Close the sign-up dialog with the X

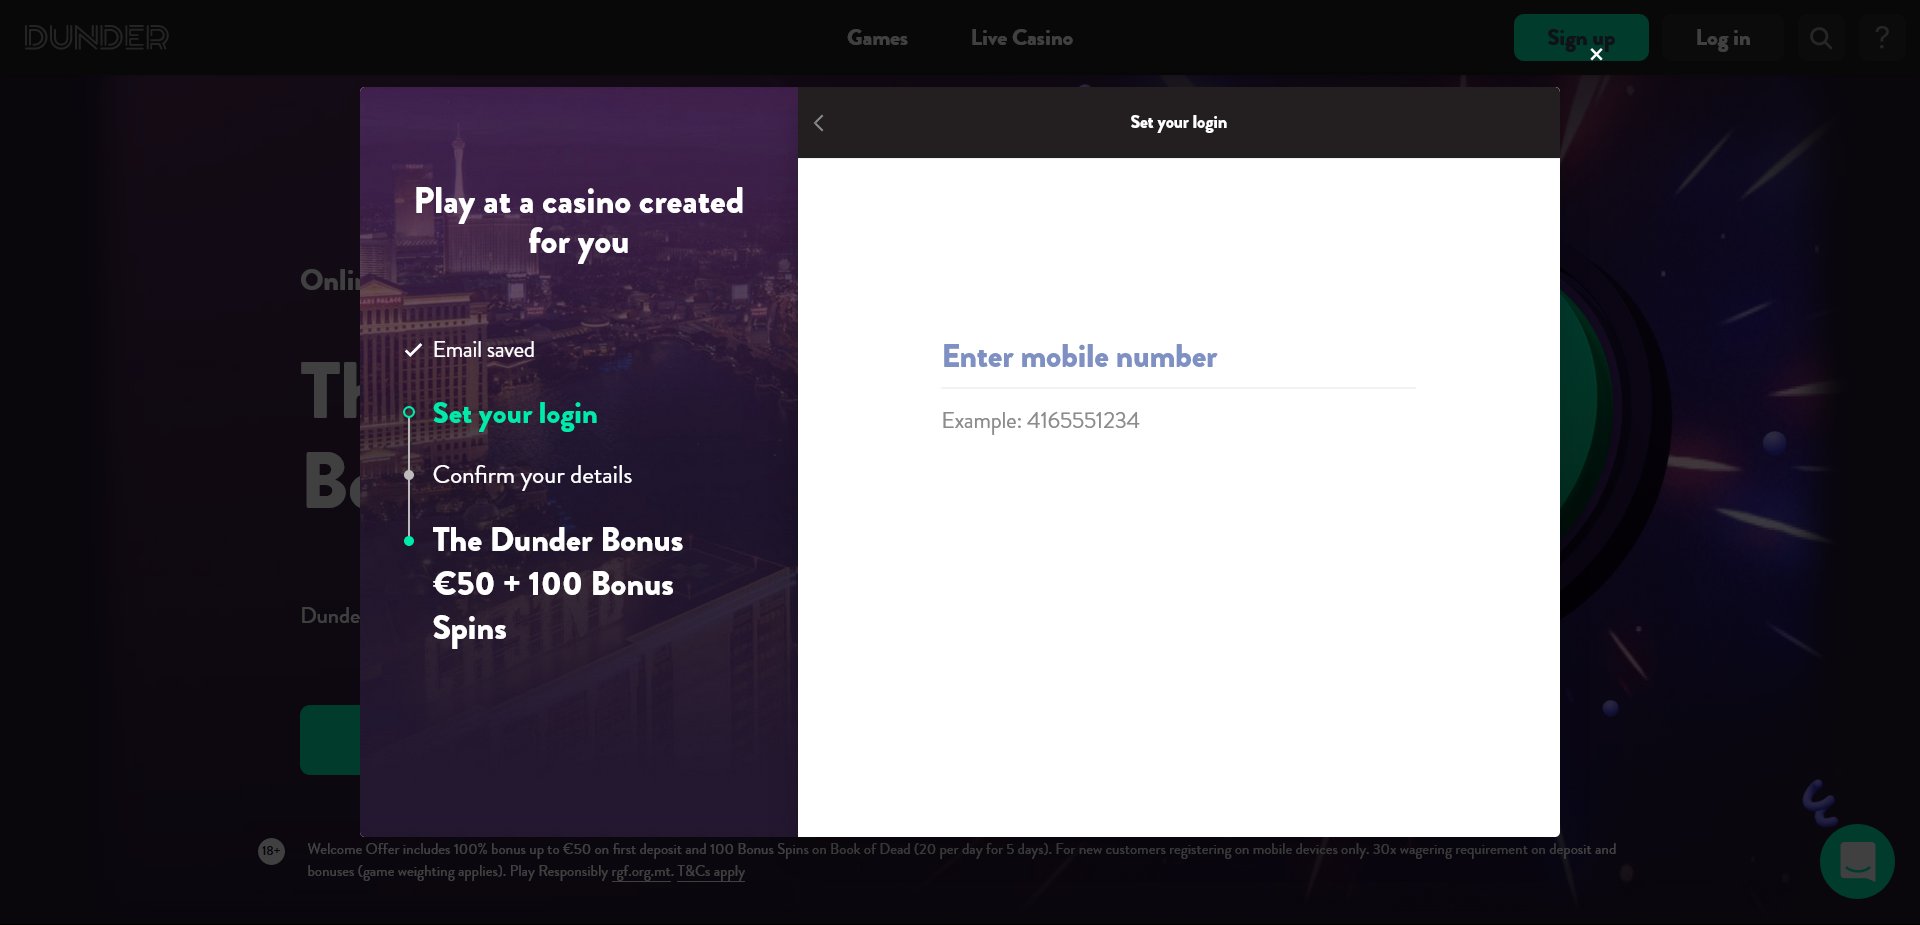click(x=1596, y=54)
